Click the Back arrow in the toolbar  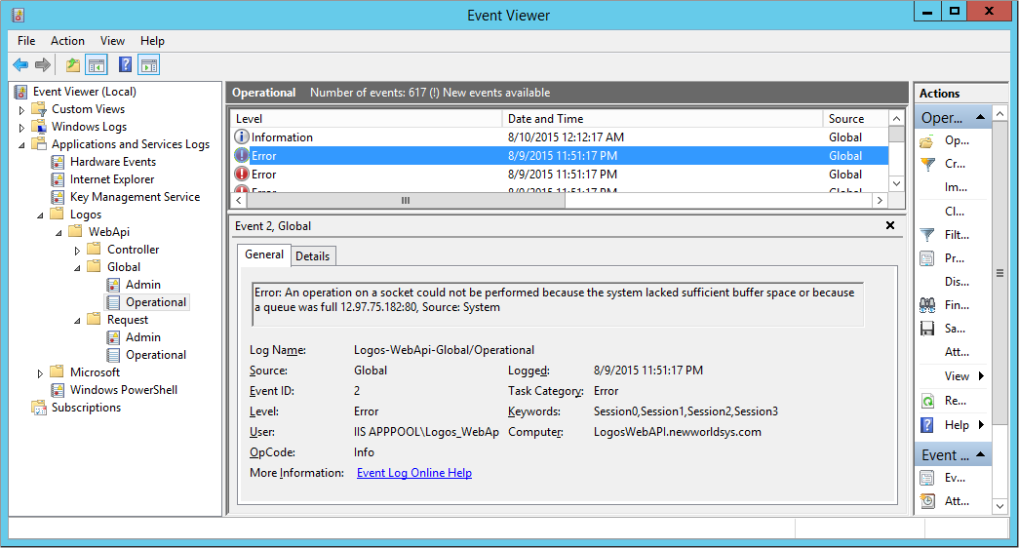[x=21, y=65]
